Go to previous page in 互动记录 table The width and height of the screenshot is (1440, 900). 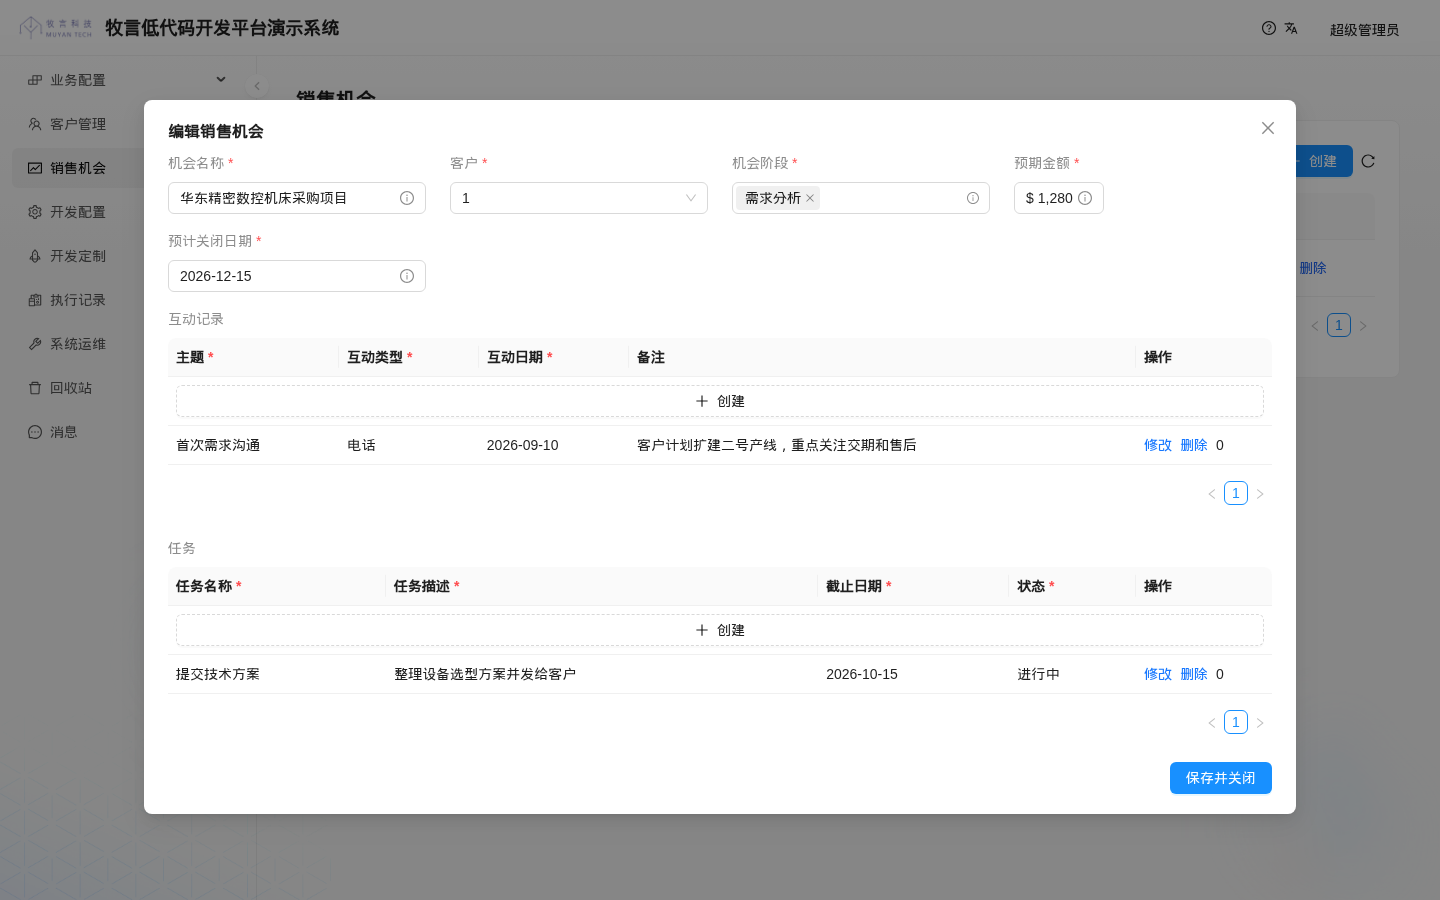[1212, 494]
